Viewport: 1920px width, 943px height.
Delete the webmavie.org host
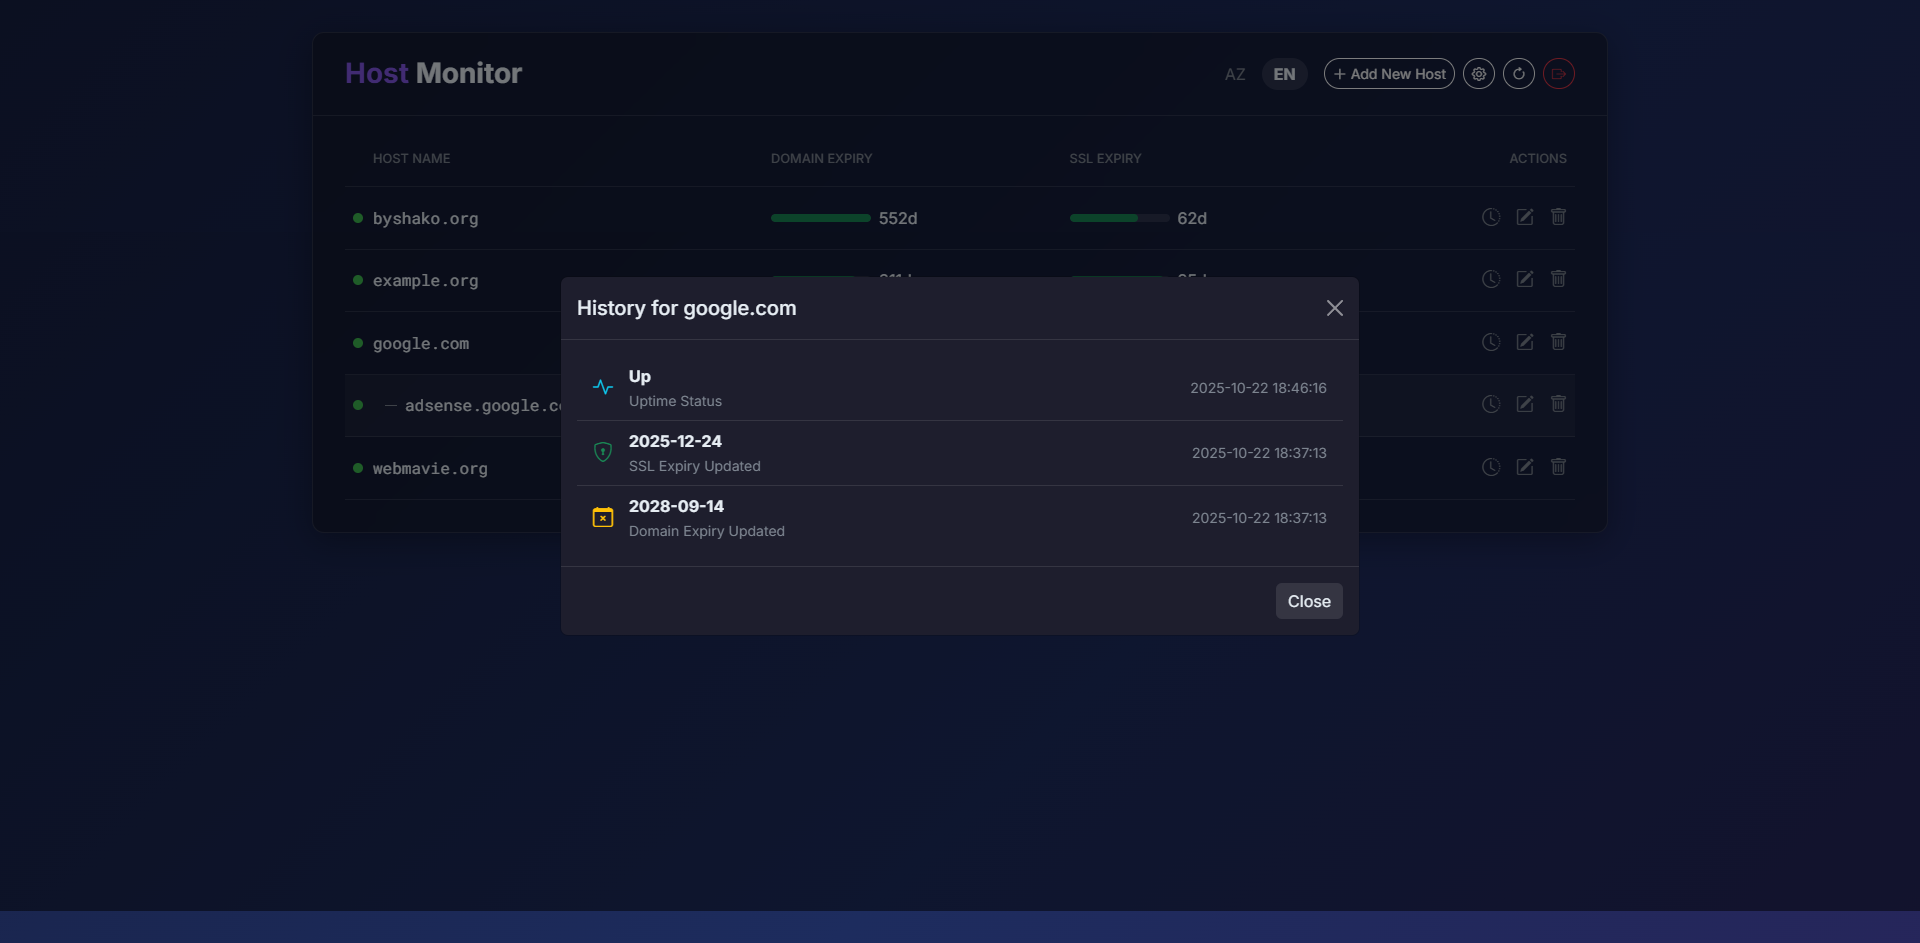click(x=1558, y=467)
